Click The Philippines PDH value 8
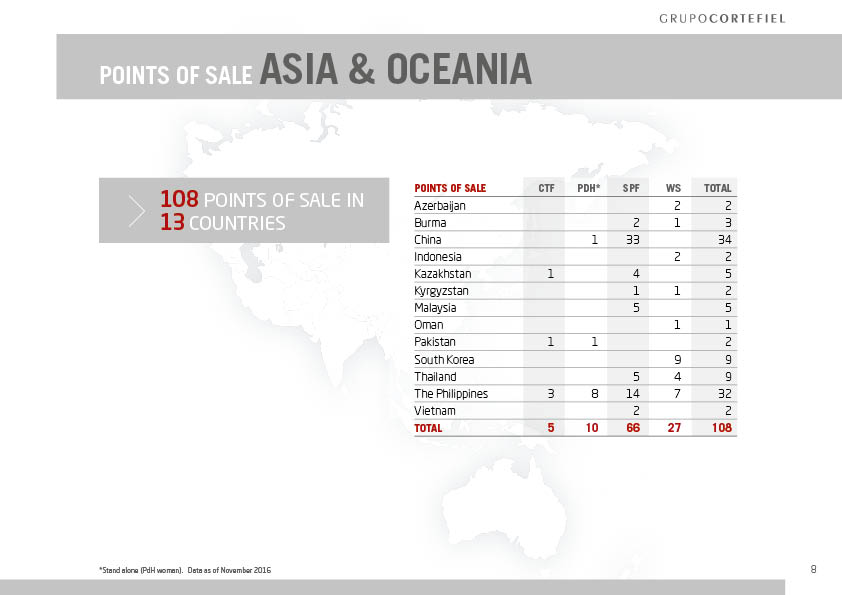This screenshot has height=595, width=842. 594,394
